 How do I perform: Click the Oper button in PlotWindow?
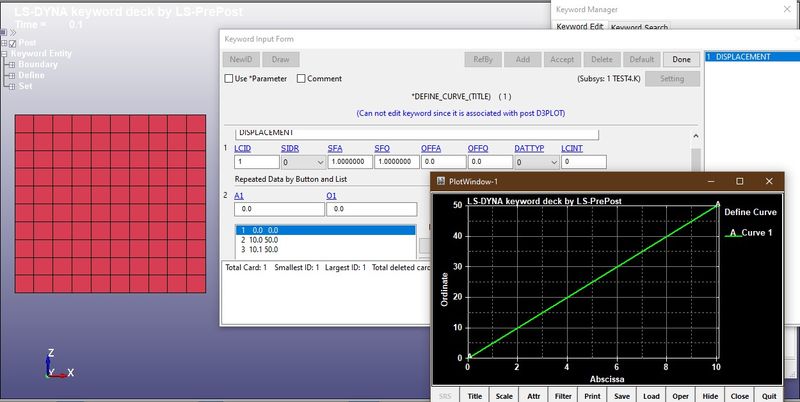(681, 396)
